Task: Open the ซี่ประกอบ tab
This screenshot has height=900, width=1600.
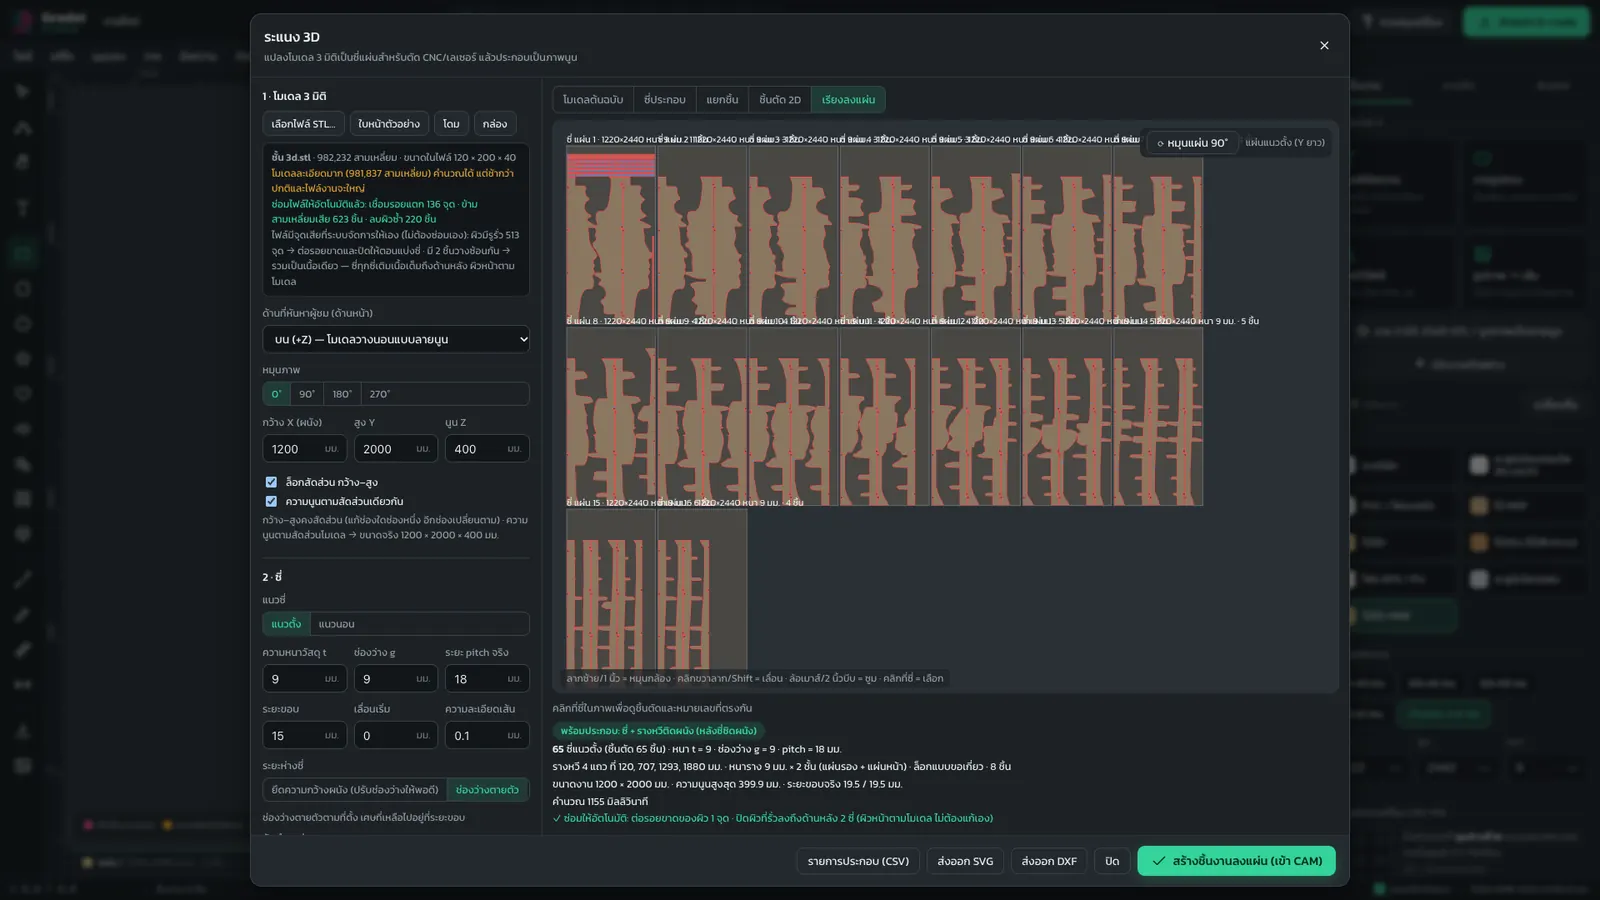Action: pos(665,100)
